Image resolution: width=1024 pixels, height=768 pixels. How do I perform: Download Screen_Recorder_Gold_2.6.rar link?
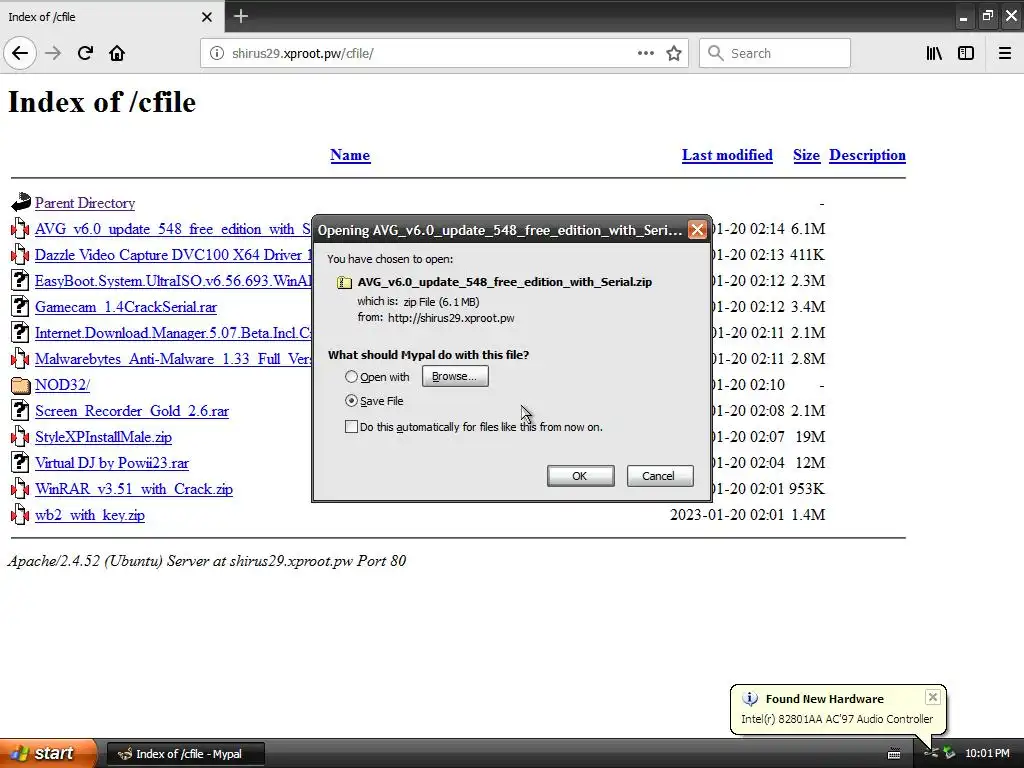(x=132, y=411)
